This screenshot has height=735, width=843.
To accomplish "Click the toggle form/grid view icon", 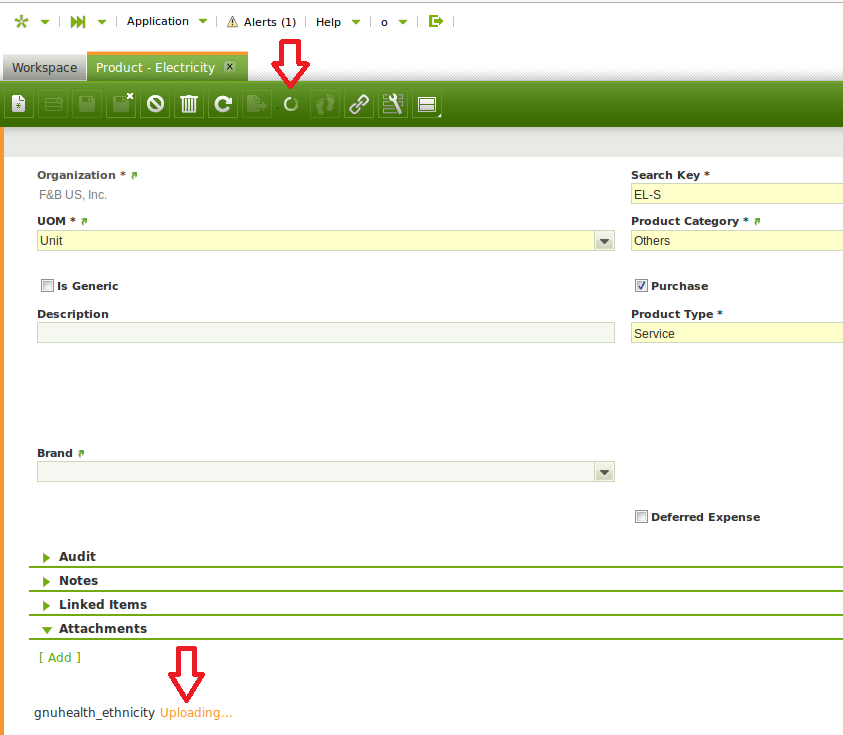I will click(x=426, y=104).
